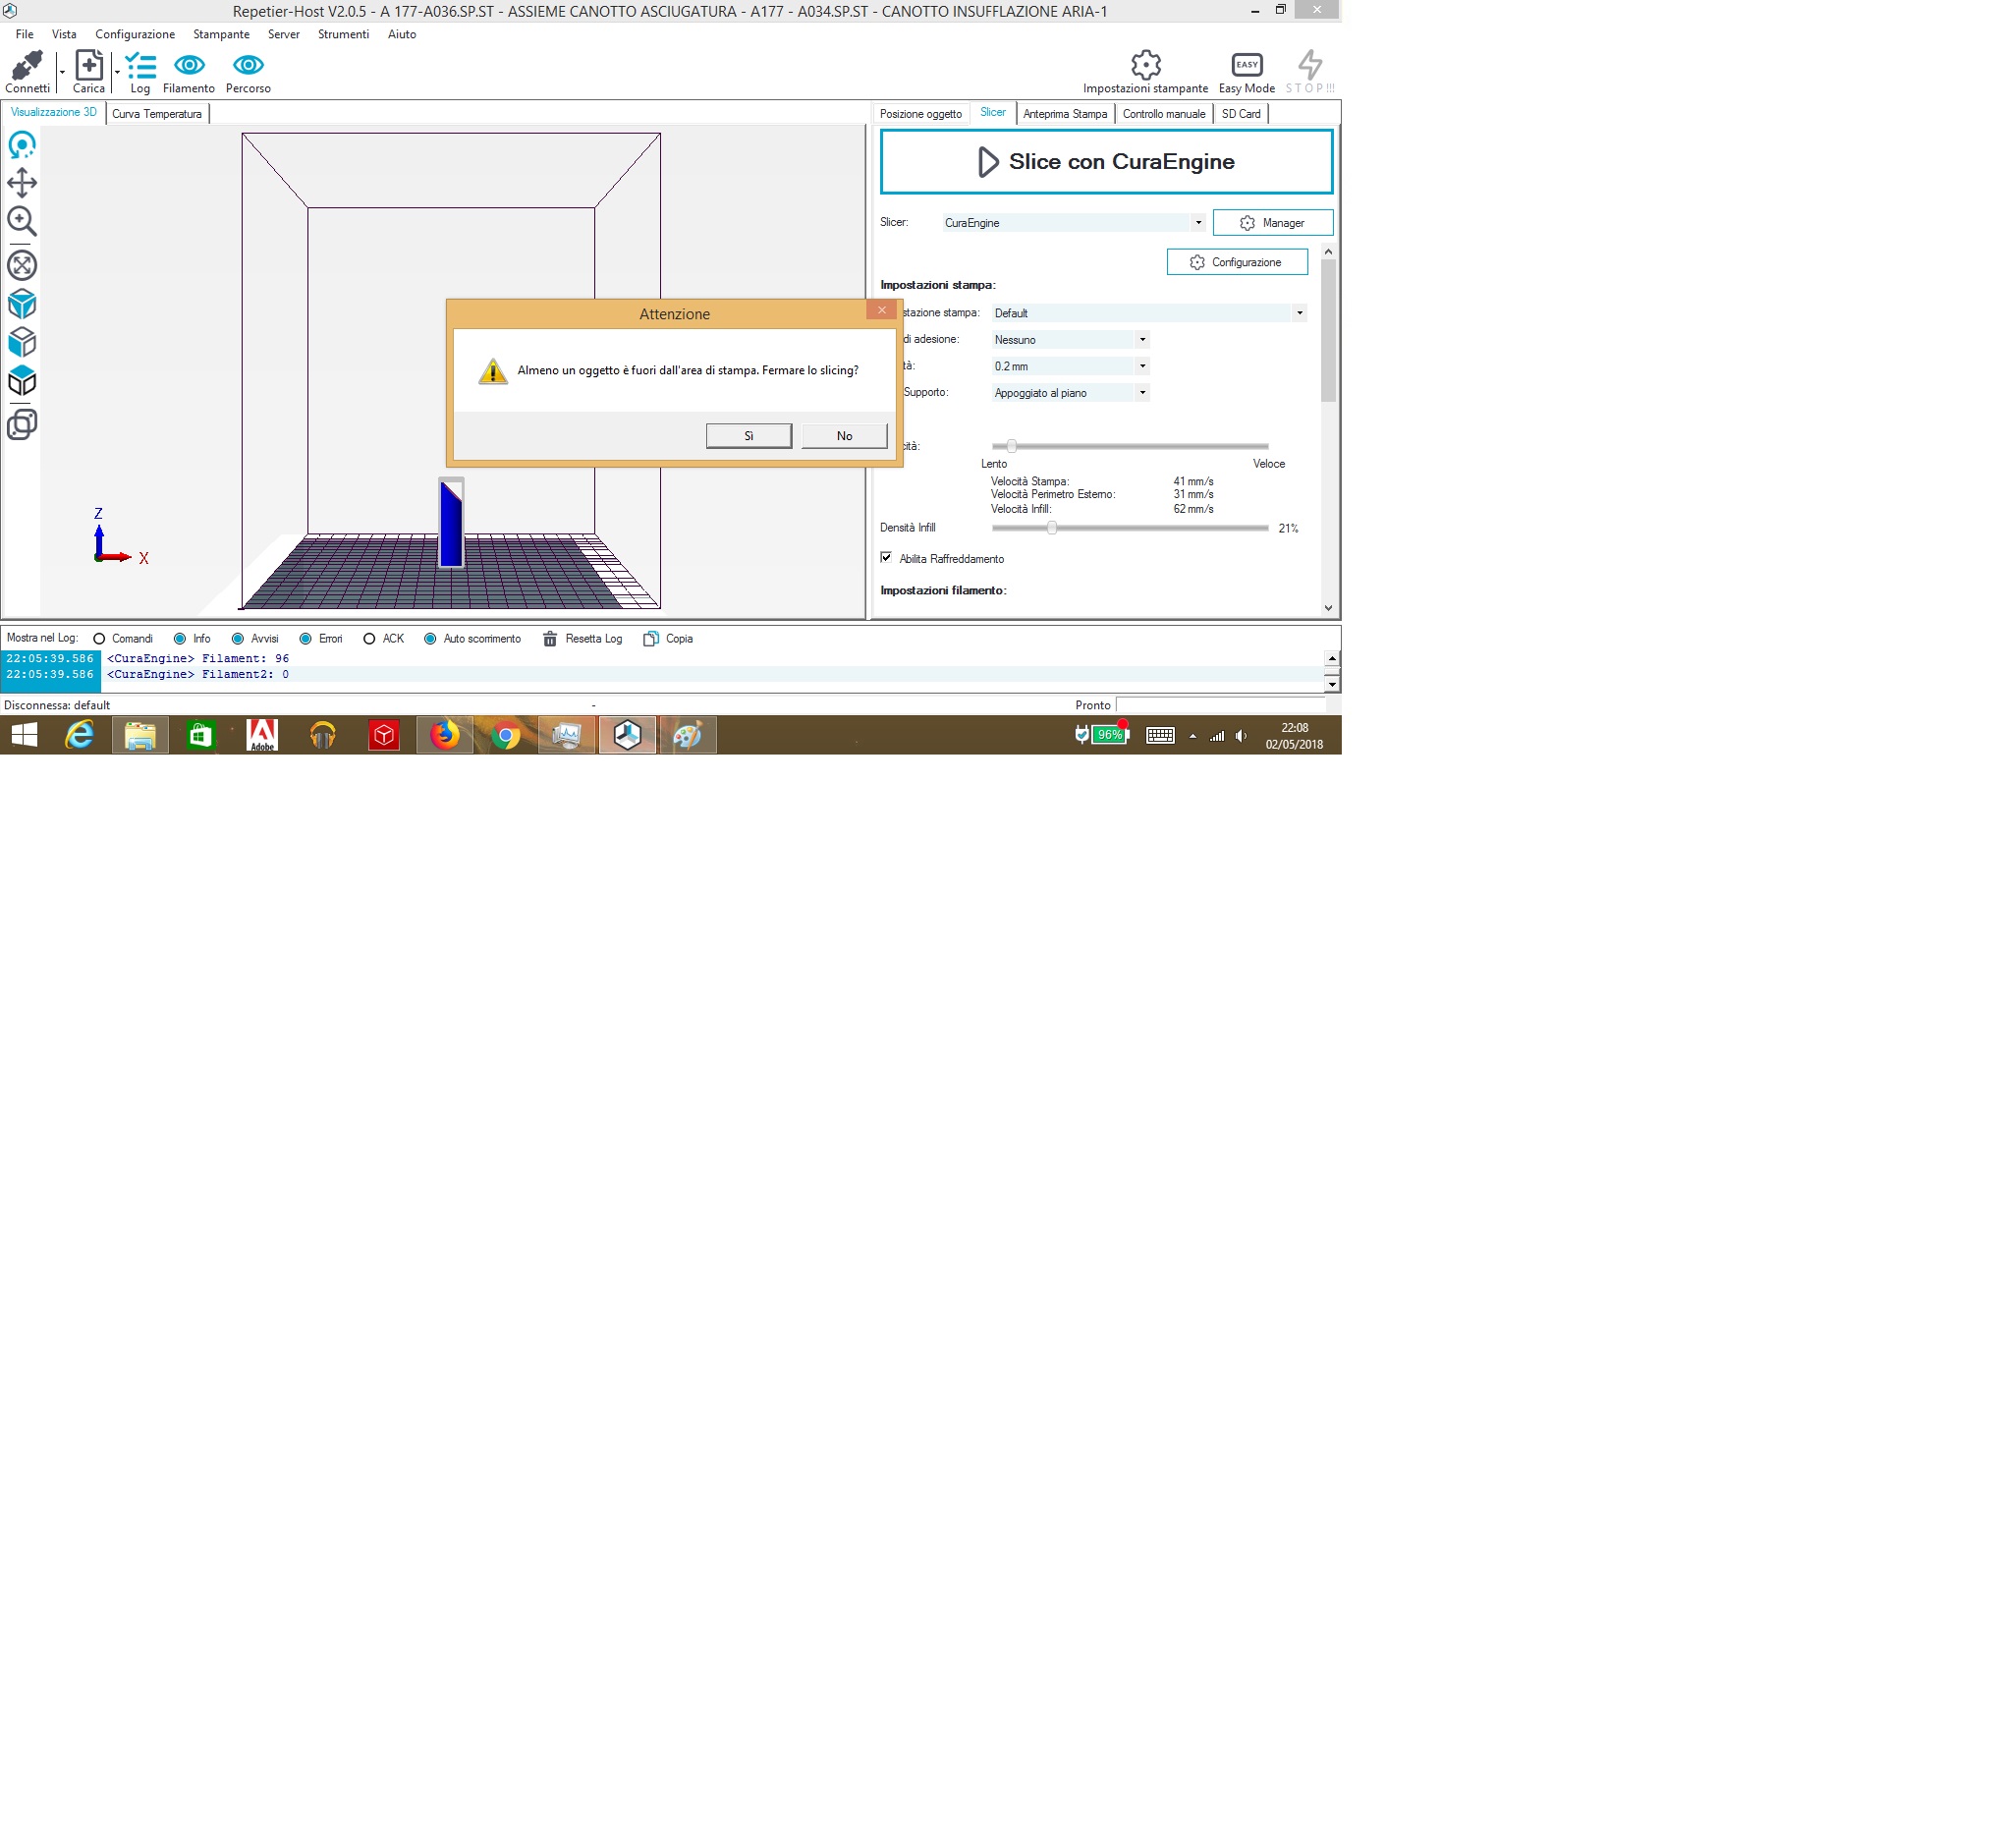Enable ACK log option

pos(369,639)
